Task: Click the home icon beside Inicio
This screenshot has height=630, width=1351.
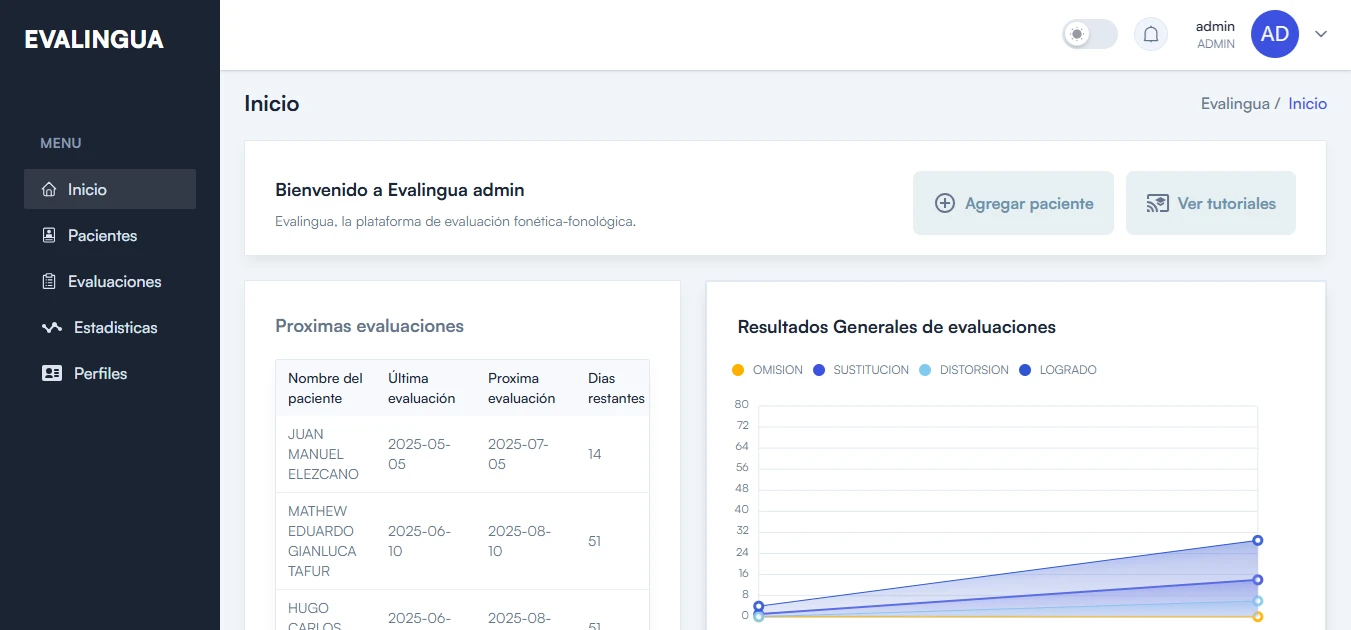Action: pyautogui.click(x=48, y=189)
